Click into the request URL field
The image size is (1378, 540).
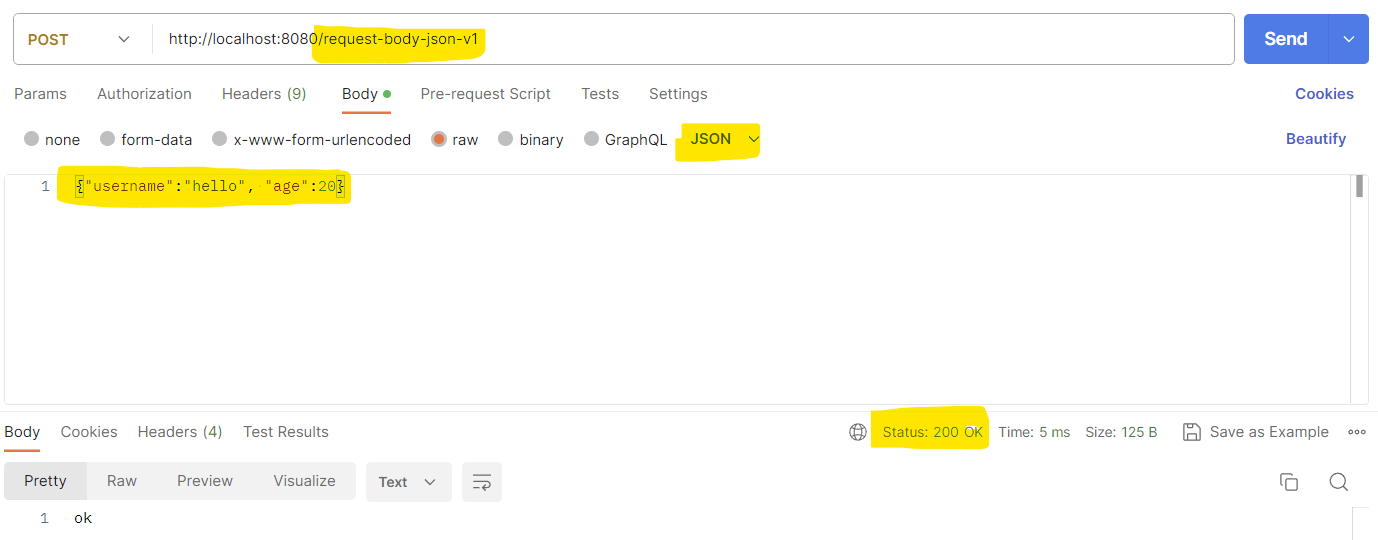point(694,40)
